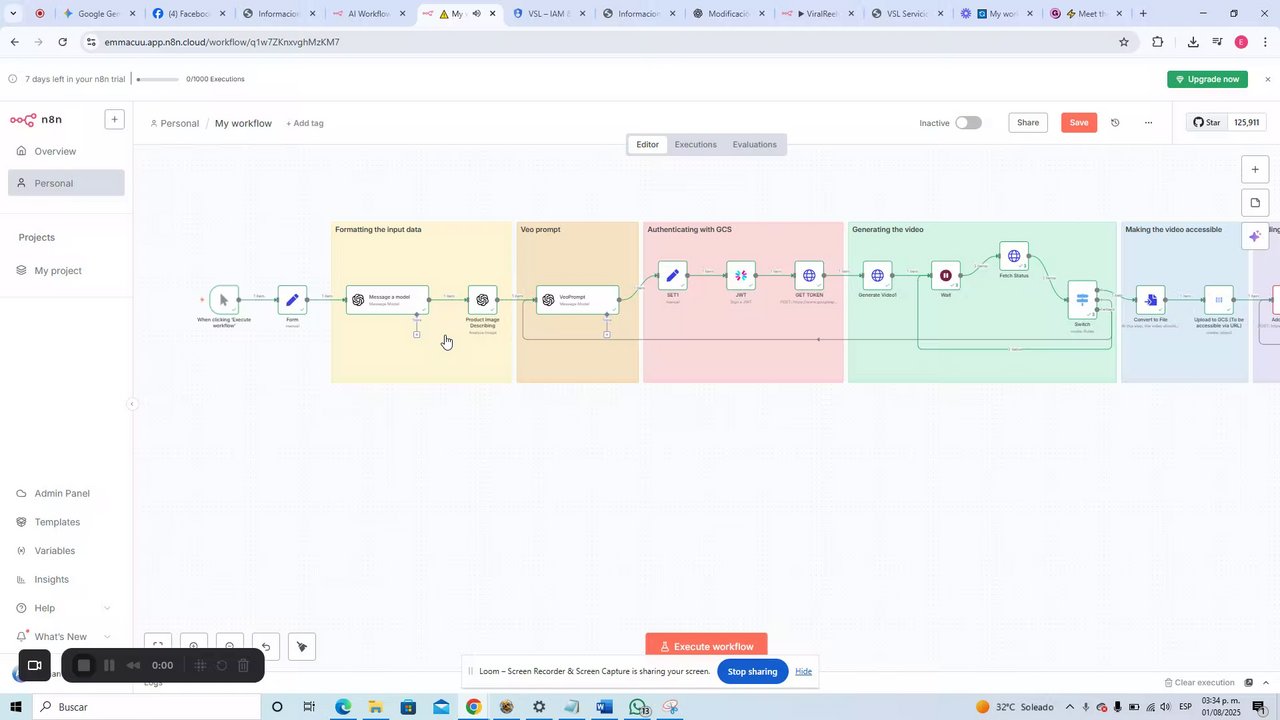Collapse the left sidebar arrow
The height and width of the screenshot is (720, 1280).
click(132, 404)
